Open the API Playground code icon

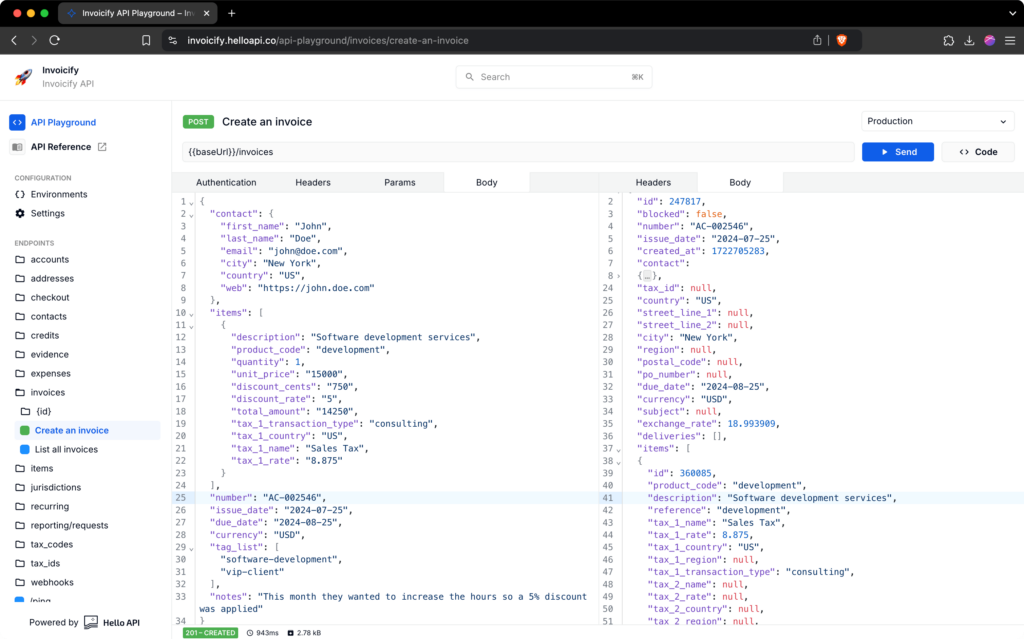click(x=17, y=122)
